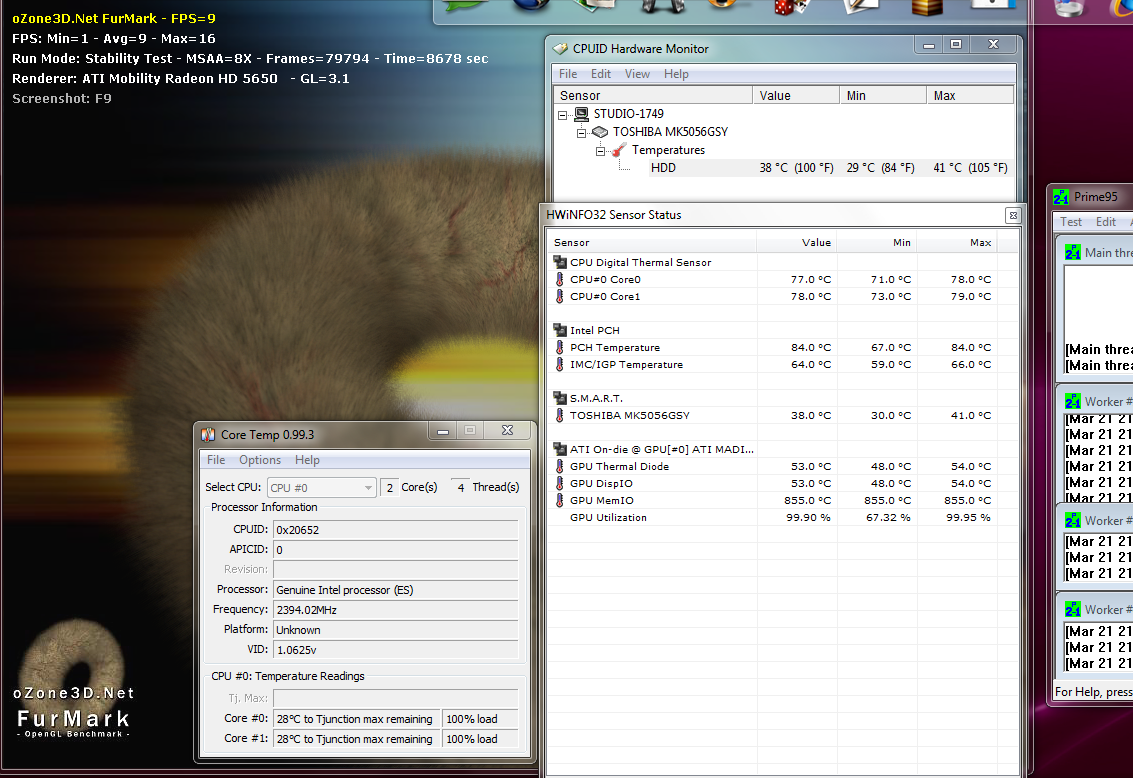The height and width of the screenshot is (778, 1133).
Task: Click the ATI On-die GPU group icon
Action: tap(560, 449)
